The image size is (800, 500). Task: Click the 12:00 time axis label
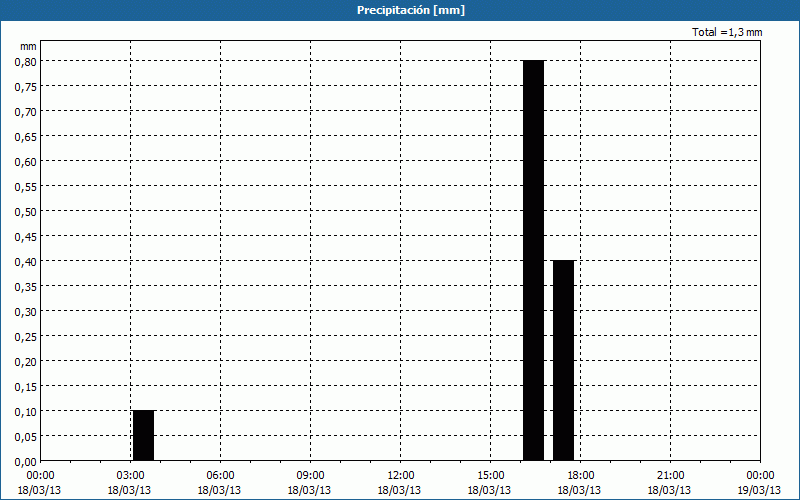tap(401, 476)
